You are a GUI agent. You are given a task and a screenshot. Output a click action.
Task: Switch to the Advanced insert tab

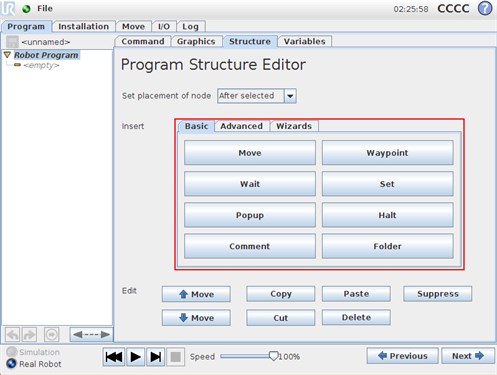pyautogui.click(x=241, y=126)
